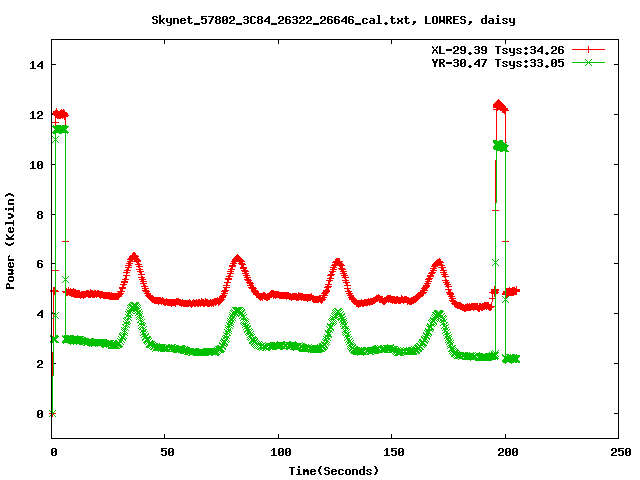Click the 14 tick label on y-axis

[38, 65]
